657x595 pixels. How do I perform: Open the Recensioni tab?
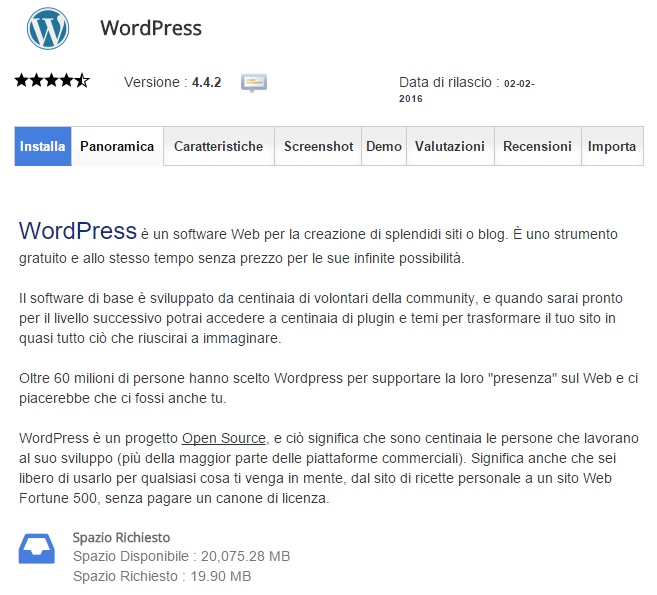(x=538, y=146)
